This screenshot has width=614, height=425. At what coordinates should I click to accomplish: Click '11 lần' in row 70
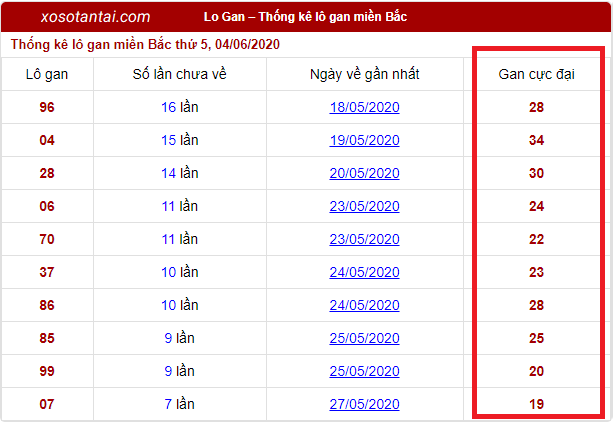click(180, 239)
